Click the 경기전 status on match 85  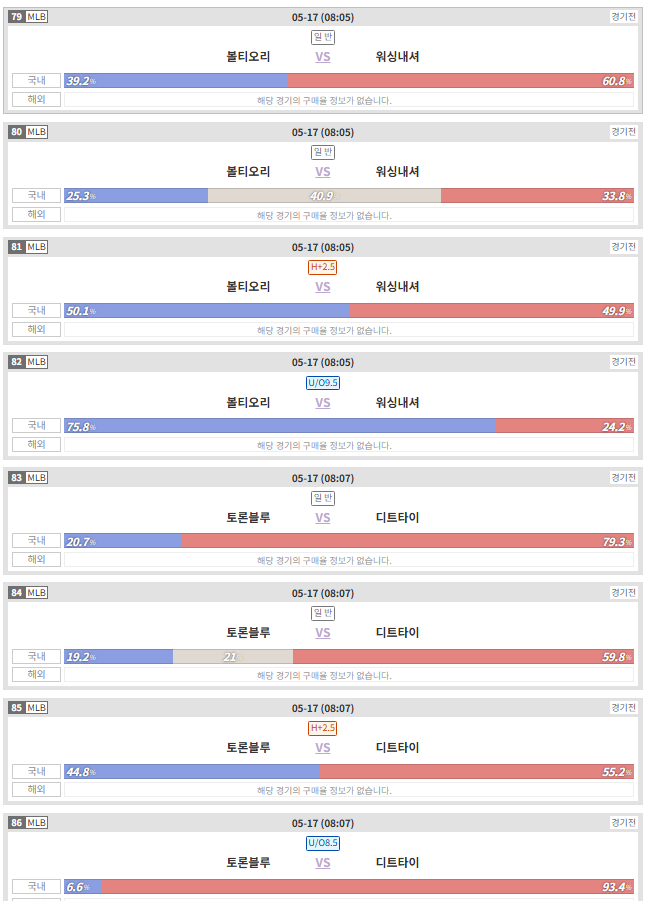(x=623, y=707)
